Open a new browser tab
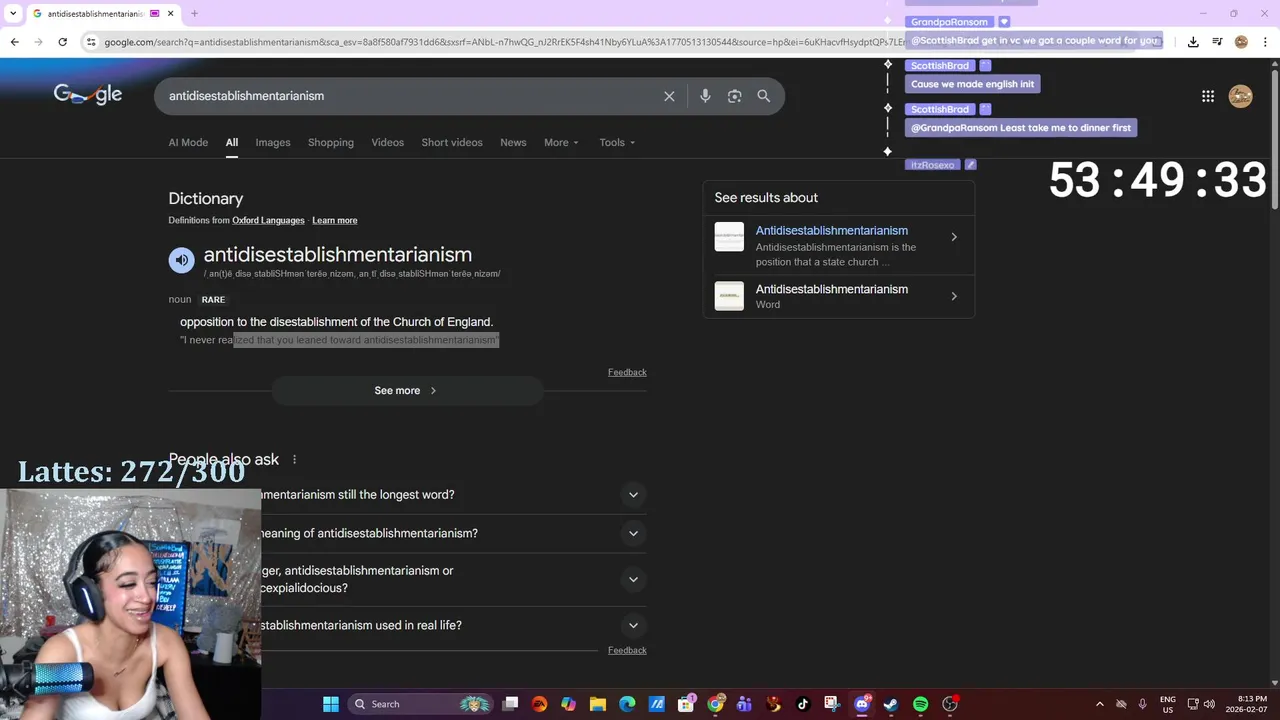1280x720 pixels. coord(194,13)
